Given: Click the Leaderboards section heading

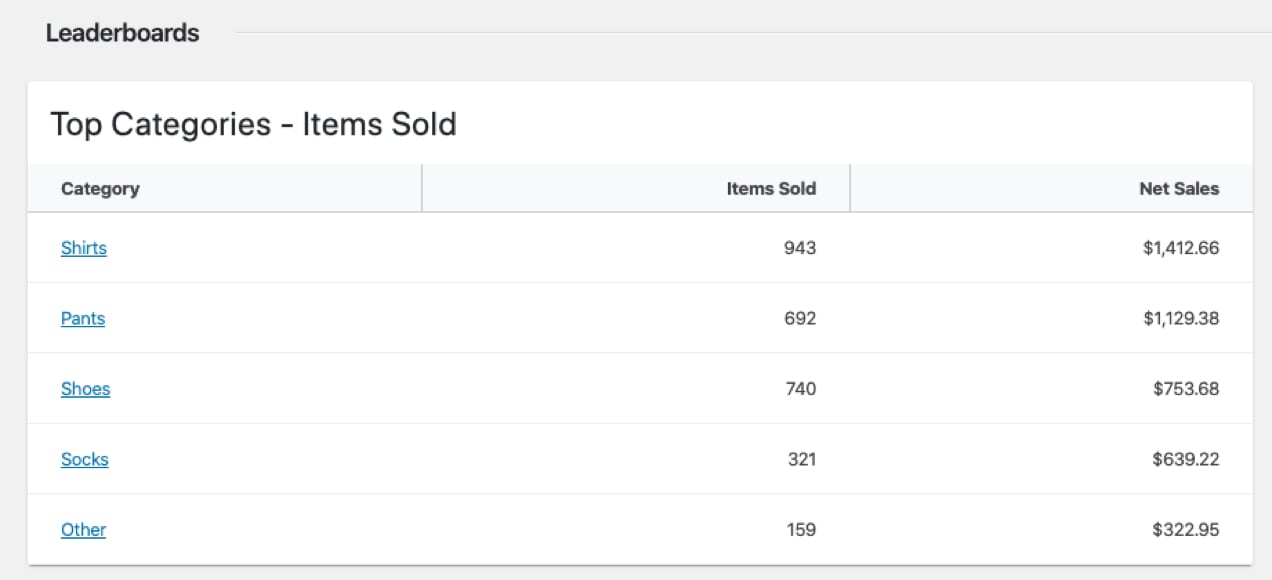Looking at the screenshot, I should [x=123, y=33].
